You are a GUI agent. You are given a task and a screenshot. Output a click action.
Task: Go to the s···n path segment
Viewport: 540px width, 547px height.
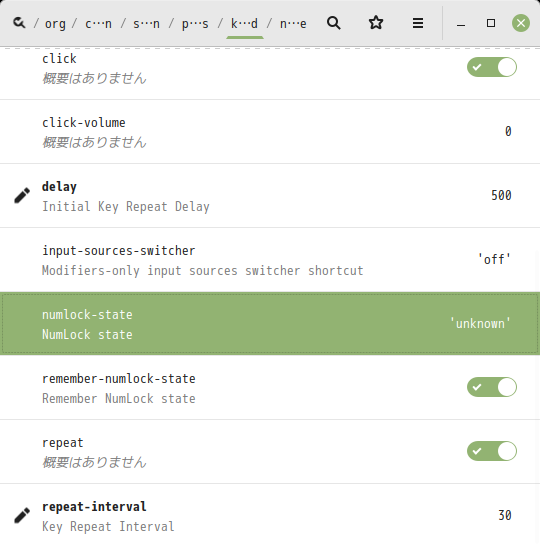click(x=147, y=24)
